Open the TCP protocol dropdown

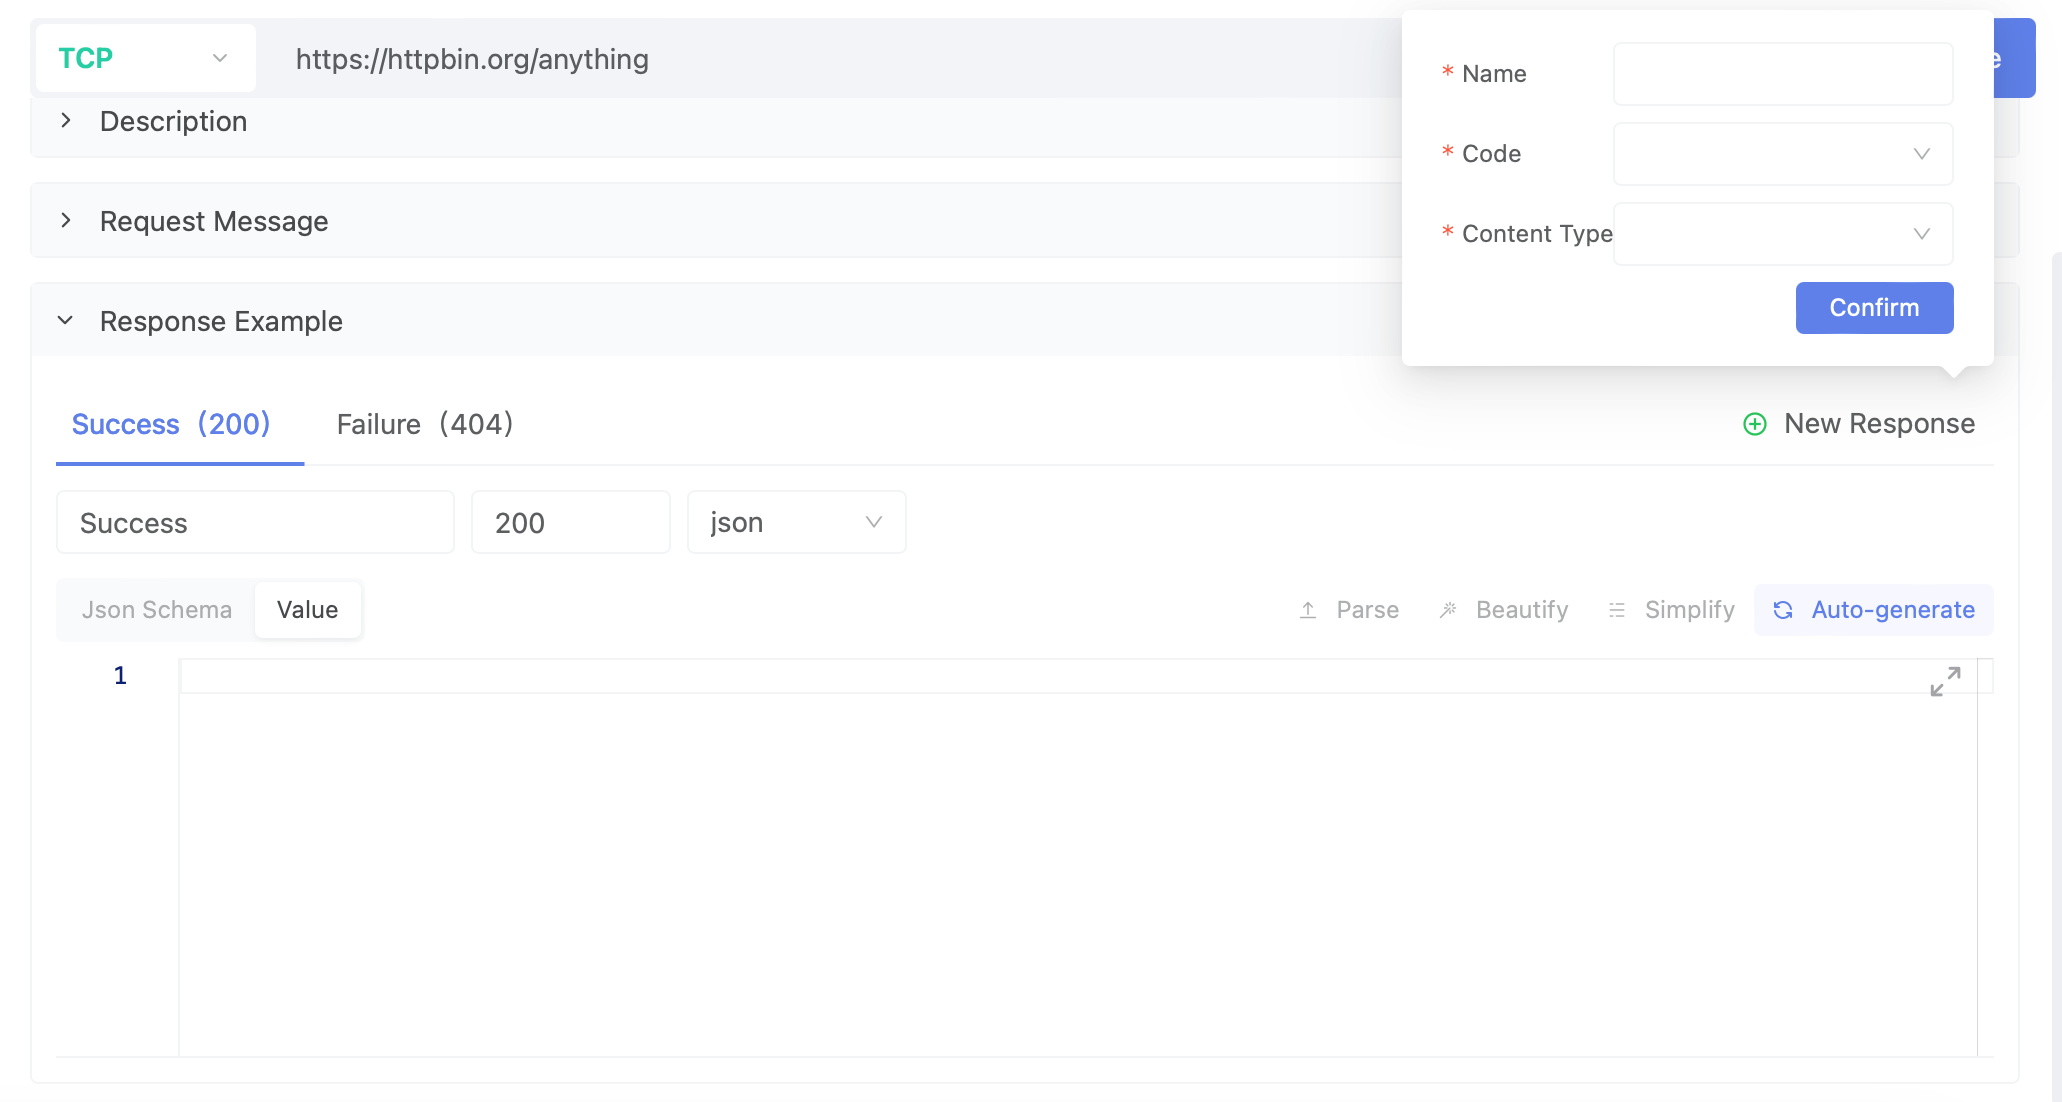tap(146, 58)
